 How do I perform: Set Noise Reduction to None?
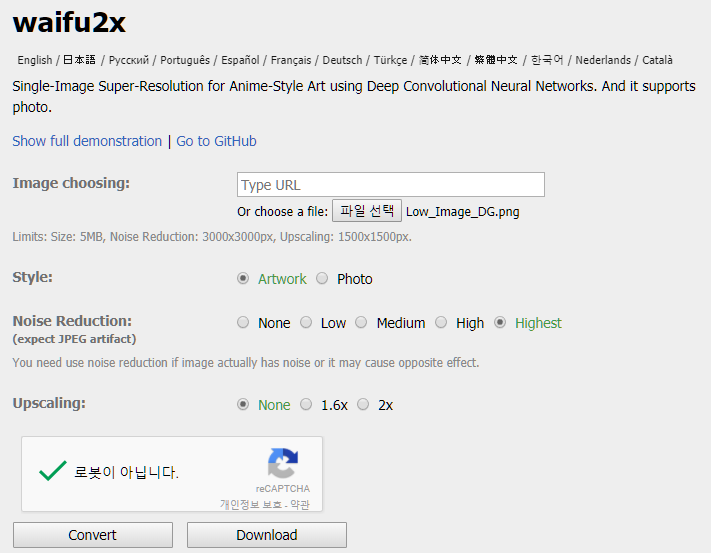click(x=243, y=322)
